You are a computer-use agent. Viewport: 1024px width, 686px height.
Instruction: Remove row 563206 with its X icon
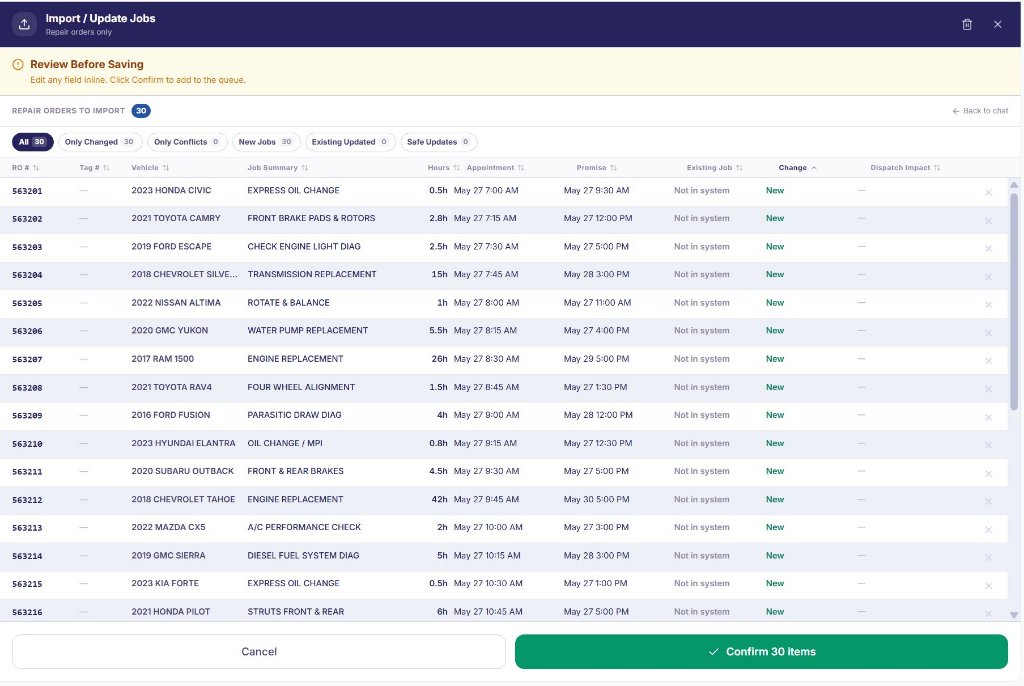[x=988, y=333]
